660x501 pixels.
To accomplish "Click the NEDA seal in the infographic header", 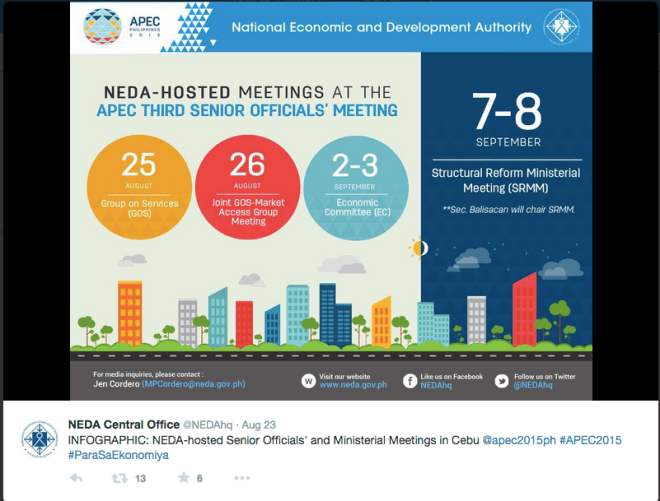I will pyautogui.click(x=561, y=26).
